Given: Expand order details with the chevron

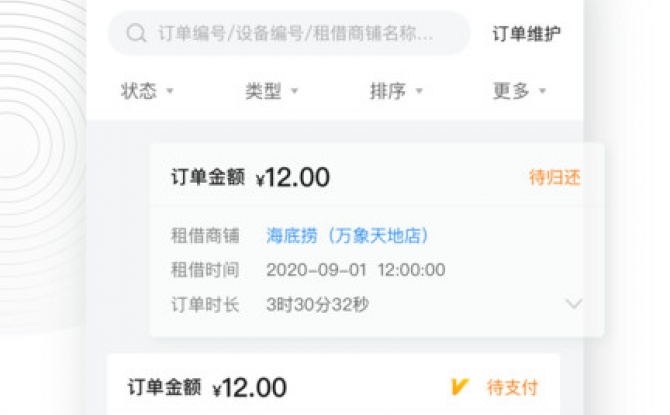Looking at the screenshot, I should click(573, 303).
